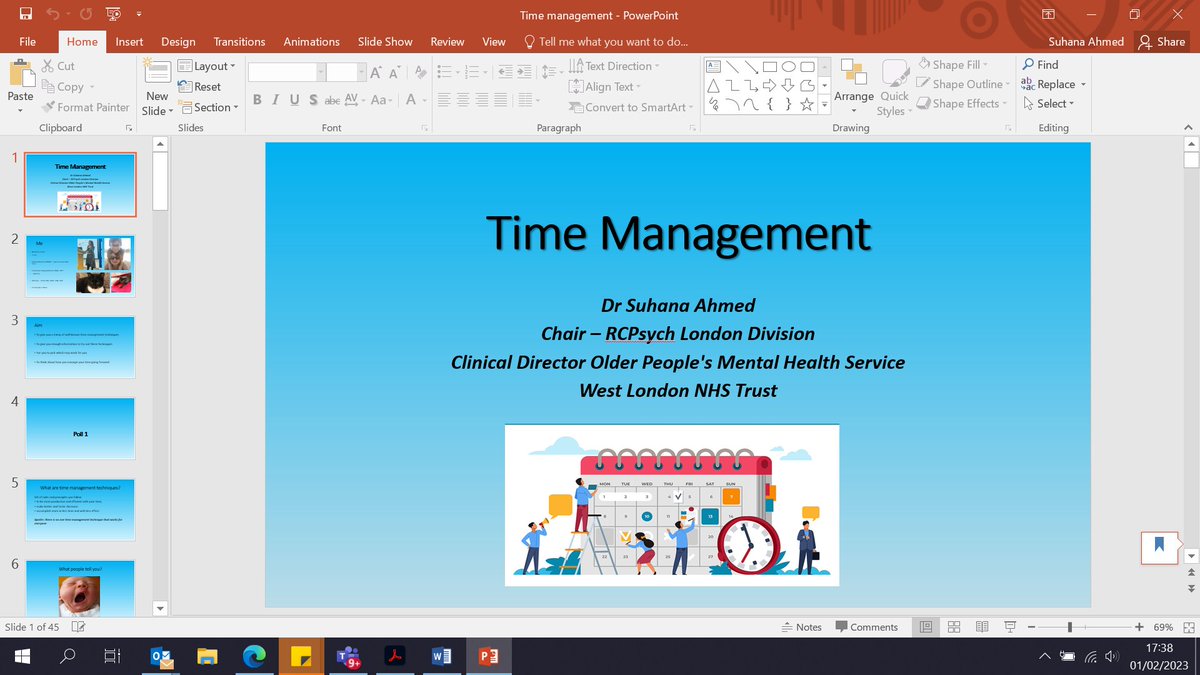The image size is (1200, 675).
Task: Reset the slide layout with Reset
Action: 200,87
